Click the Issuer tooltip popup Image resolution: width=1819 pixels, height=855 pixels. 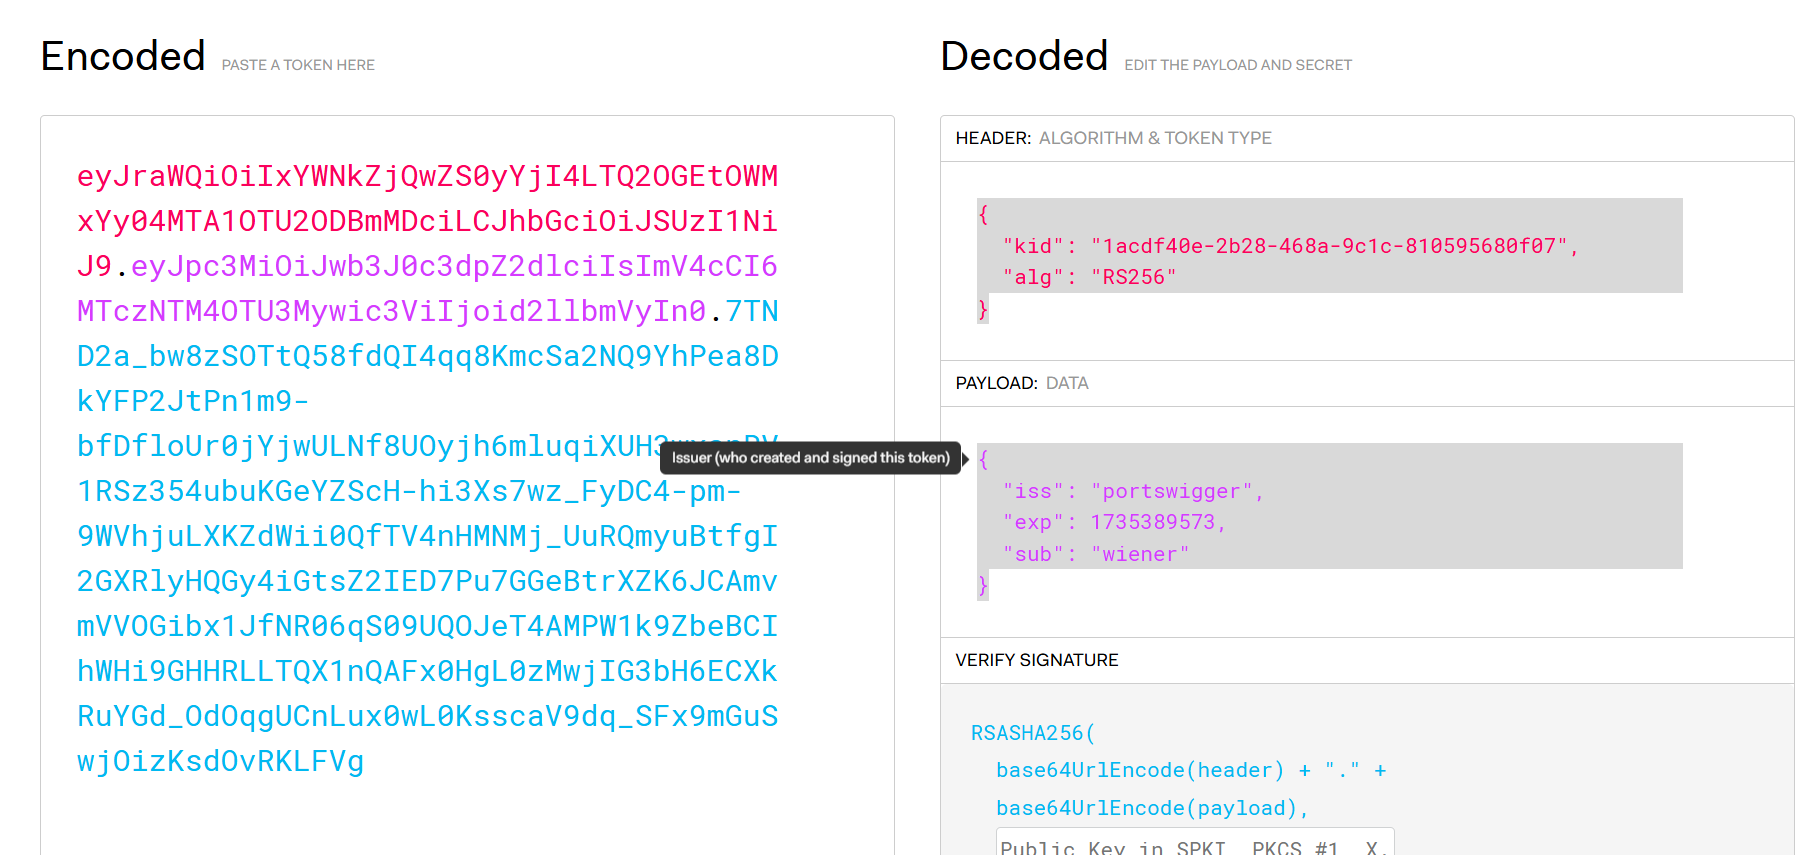(810, 458)
